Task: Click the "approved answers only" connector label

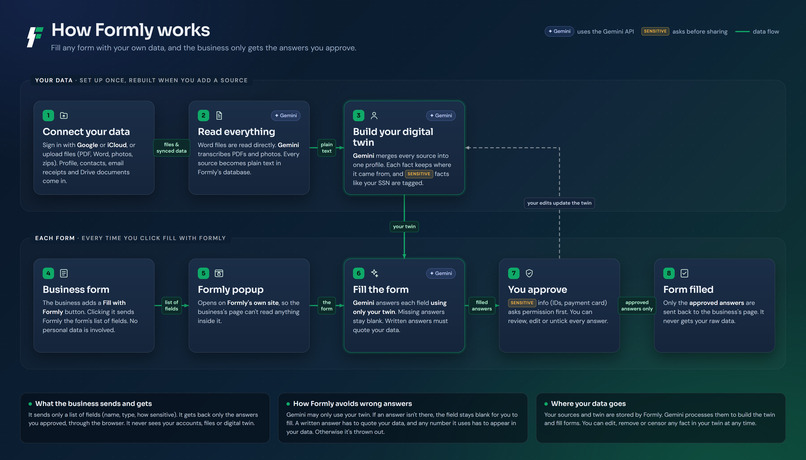Action: coord(637,306)
